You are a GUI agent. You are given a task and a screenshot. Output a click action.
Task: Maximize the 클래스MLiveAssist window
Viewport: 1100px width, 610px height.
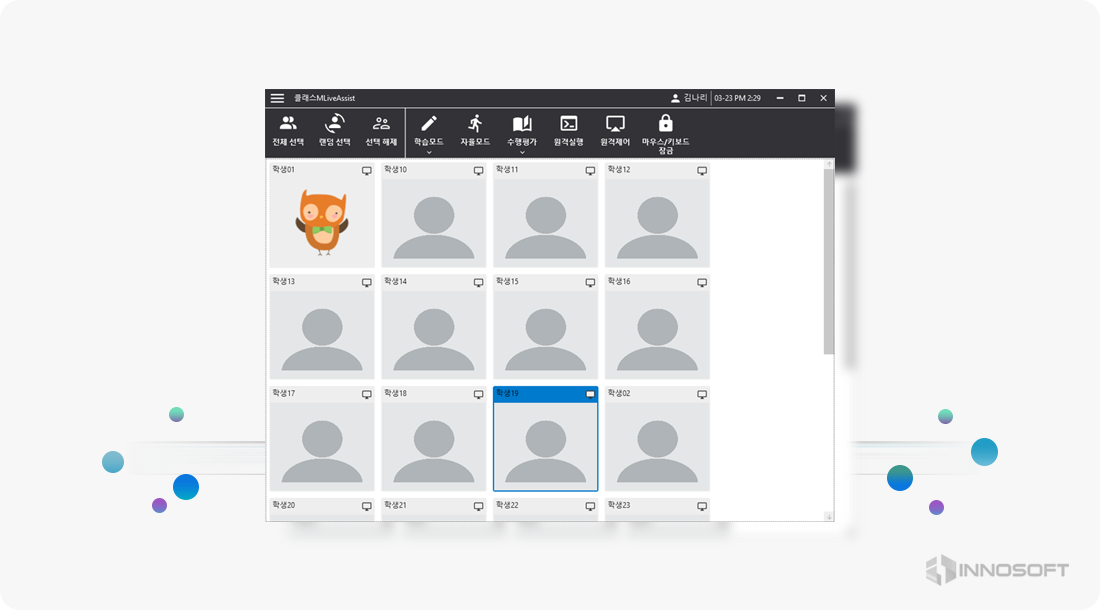(x=802, y=98)
